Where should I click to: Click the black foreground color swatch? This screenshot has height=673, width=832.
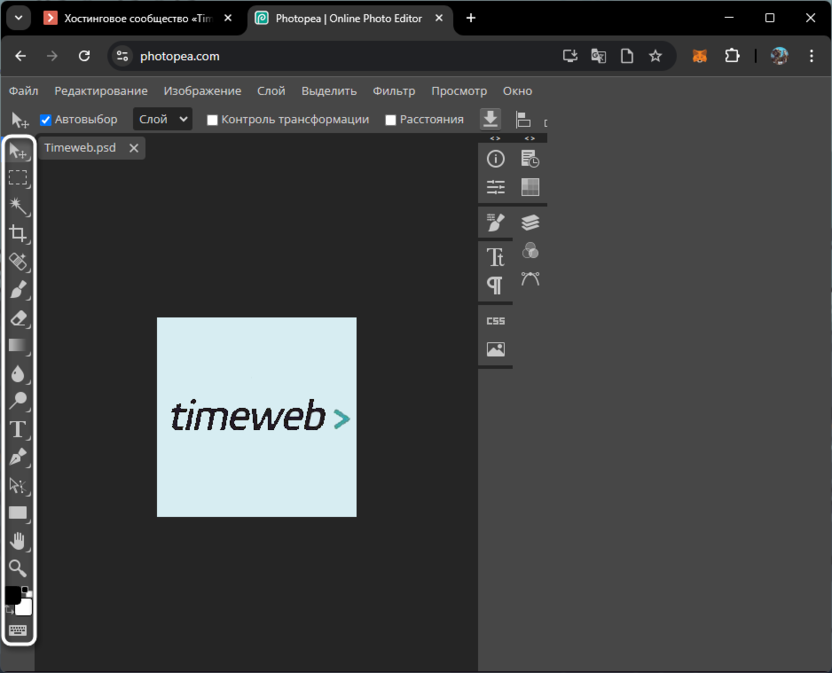[13, 596]
